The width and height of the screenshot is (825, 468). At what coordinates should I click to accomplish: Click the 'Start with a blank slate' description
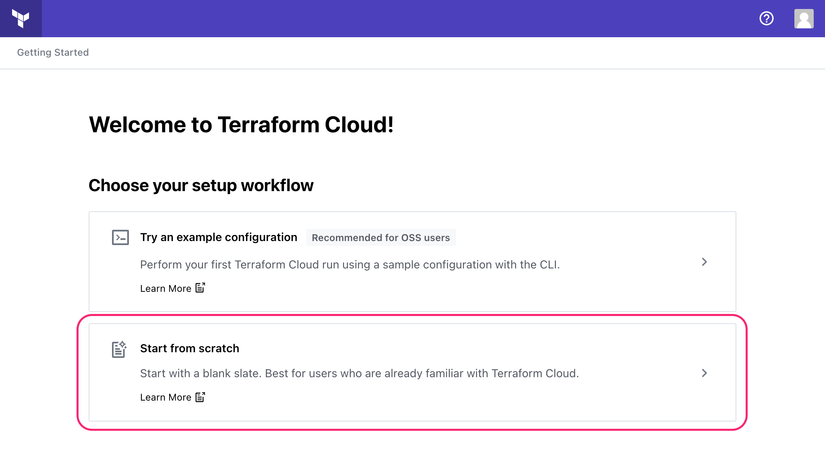359,374
